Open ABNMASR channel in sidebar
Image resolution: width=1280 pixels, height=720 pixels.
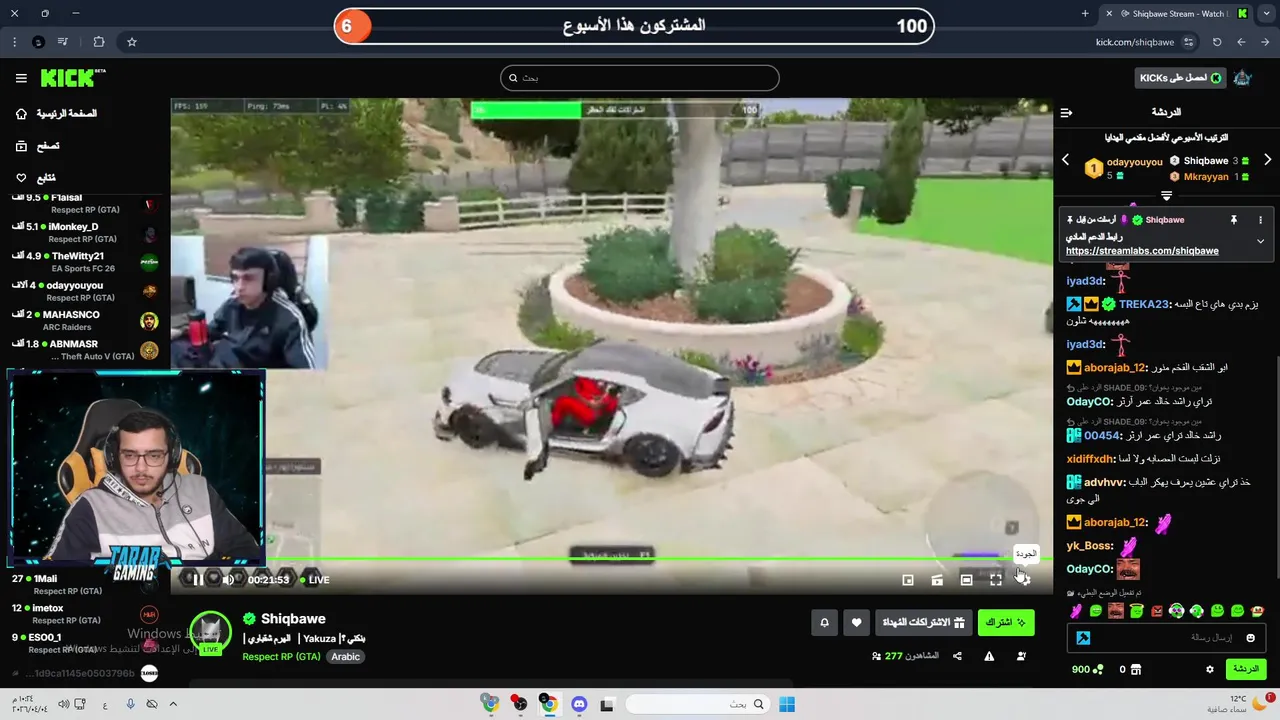pyautogui.click(x=85, y=350)
